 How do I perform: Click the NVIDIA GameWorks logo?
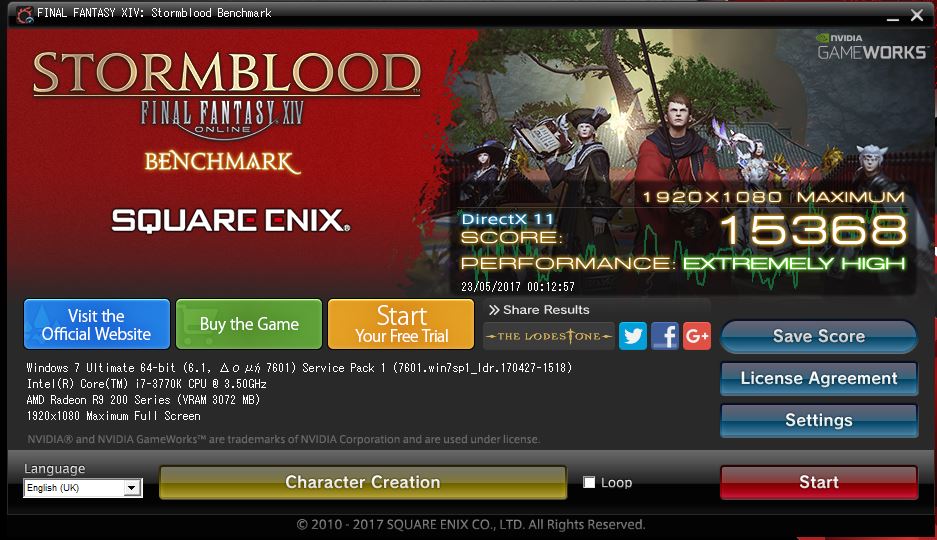click(871, 47)
